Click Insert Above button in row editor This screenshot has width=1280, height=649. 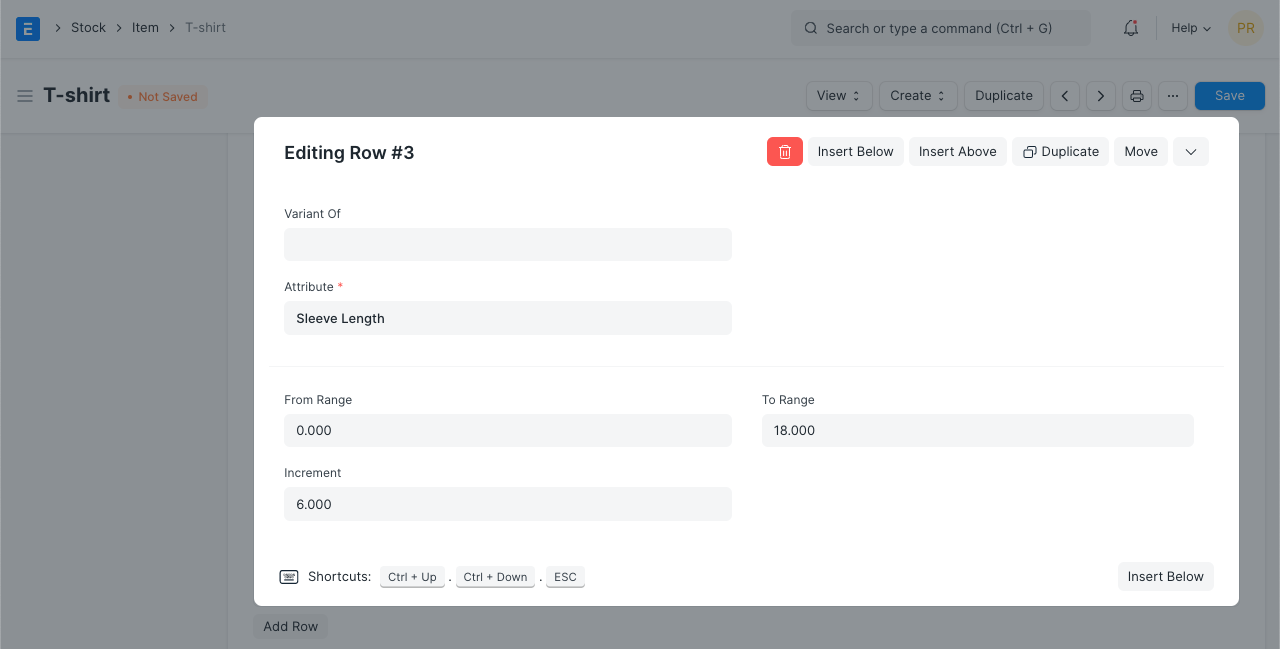tap(957, 152)
